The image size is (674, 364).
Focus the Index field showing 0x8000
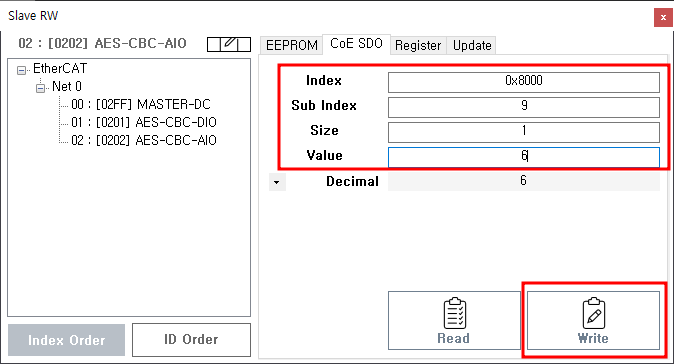coord(524,83)
